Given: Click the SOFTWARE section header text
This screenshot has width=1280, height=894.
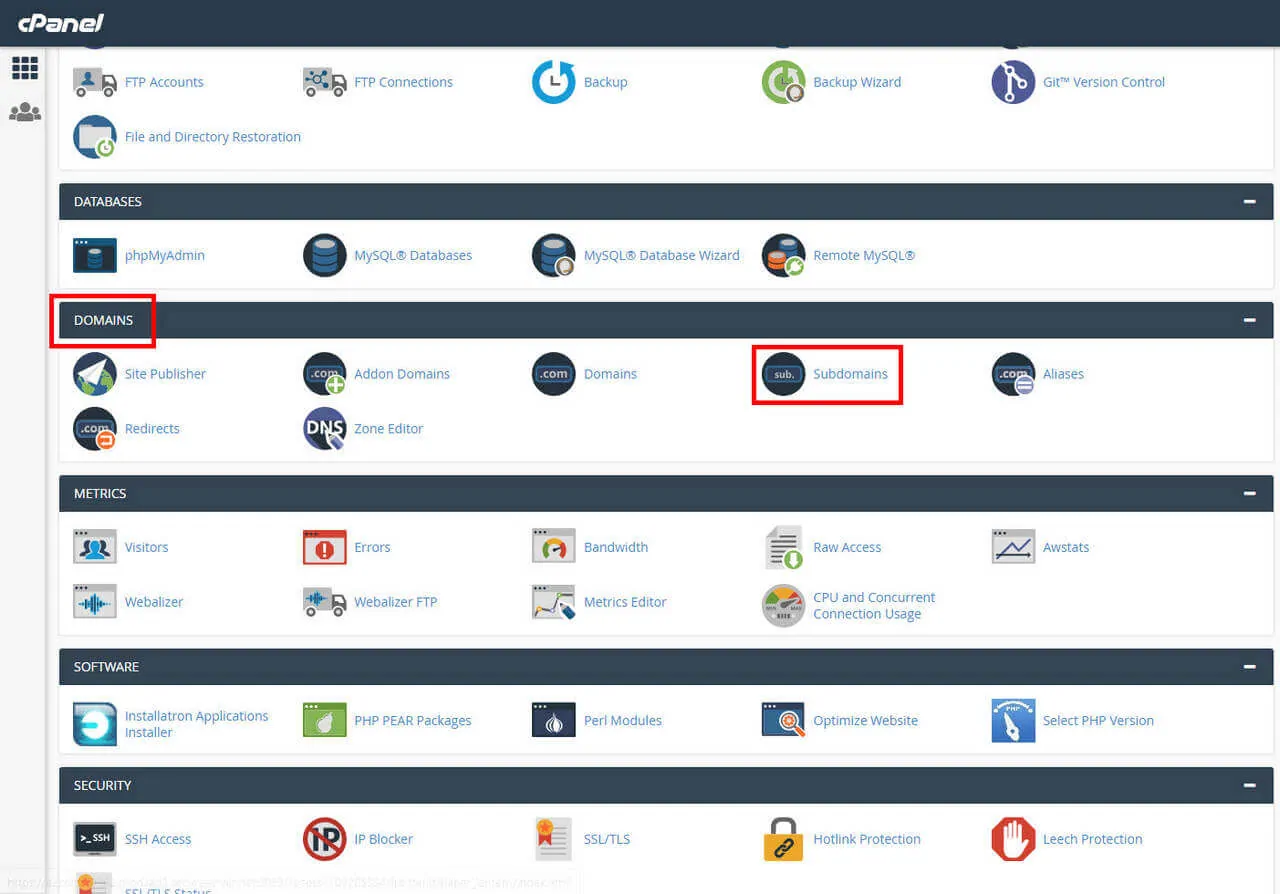Looking at the screenshot, I should (x=106, y=667).
